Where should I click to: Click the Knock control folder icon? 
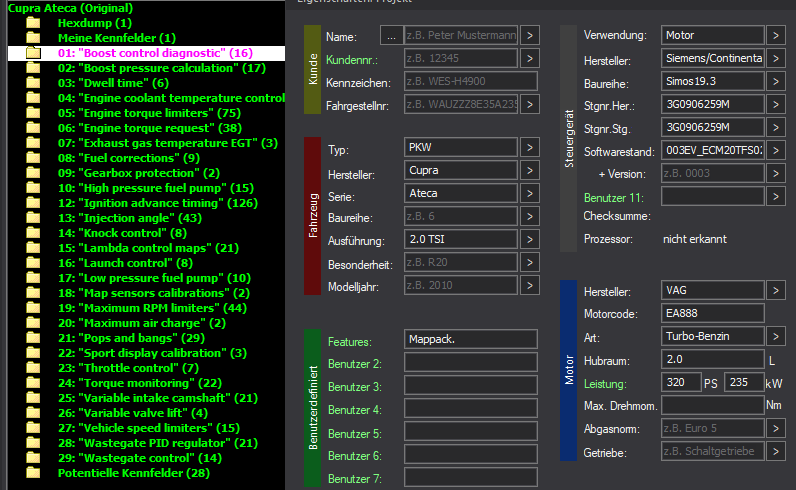(34, 233)
